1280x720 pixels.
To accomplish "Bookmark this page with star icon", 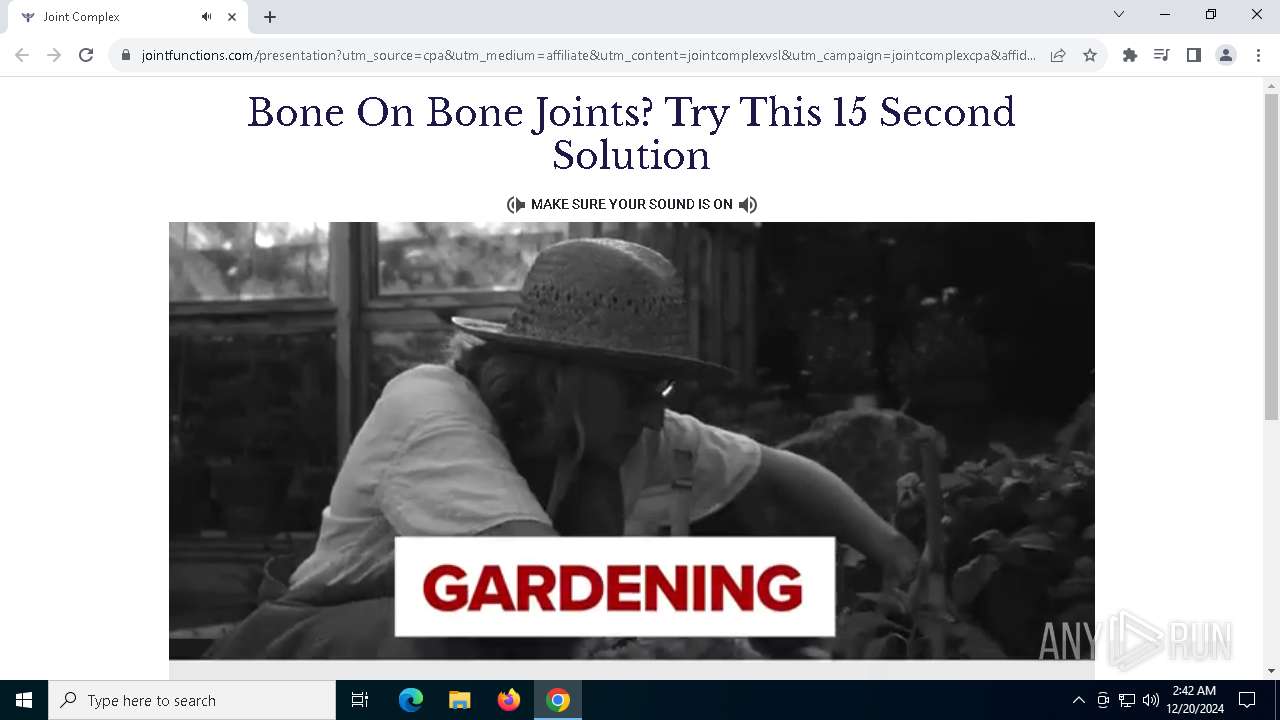I will tap(1090, 55).
